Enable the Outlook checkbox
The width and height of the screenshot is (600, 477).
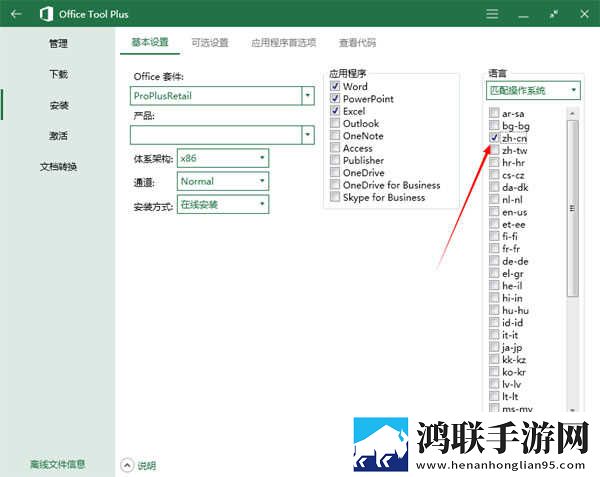click(x=335, y=123)
